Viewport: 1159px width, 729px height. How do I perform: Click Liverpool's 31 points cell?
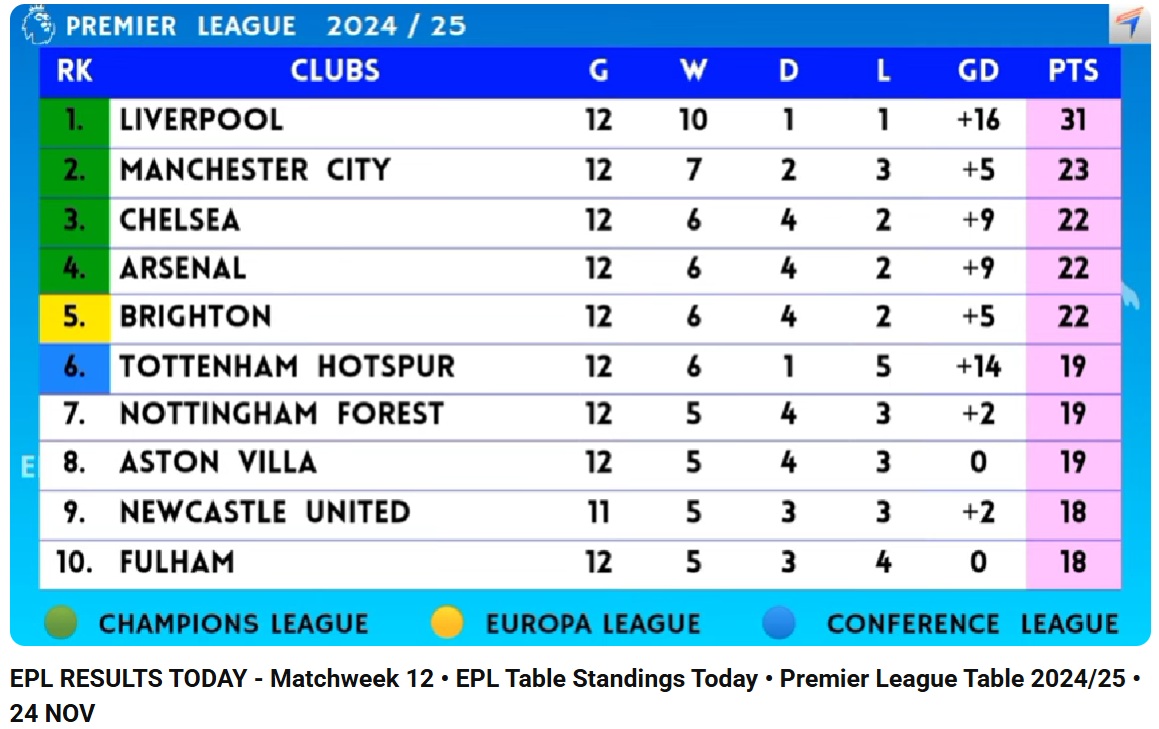[x=1073, y=122]
